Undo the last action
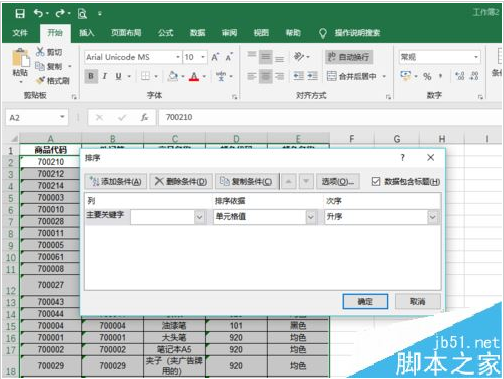The height and width of the screenshot is (379, 504). pyautogui.click(x=38, y=13)
